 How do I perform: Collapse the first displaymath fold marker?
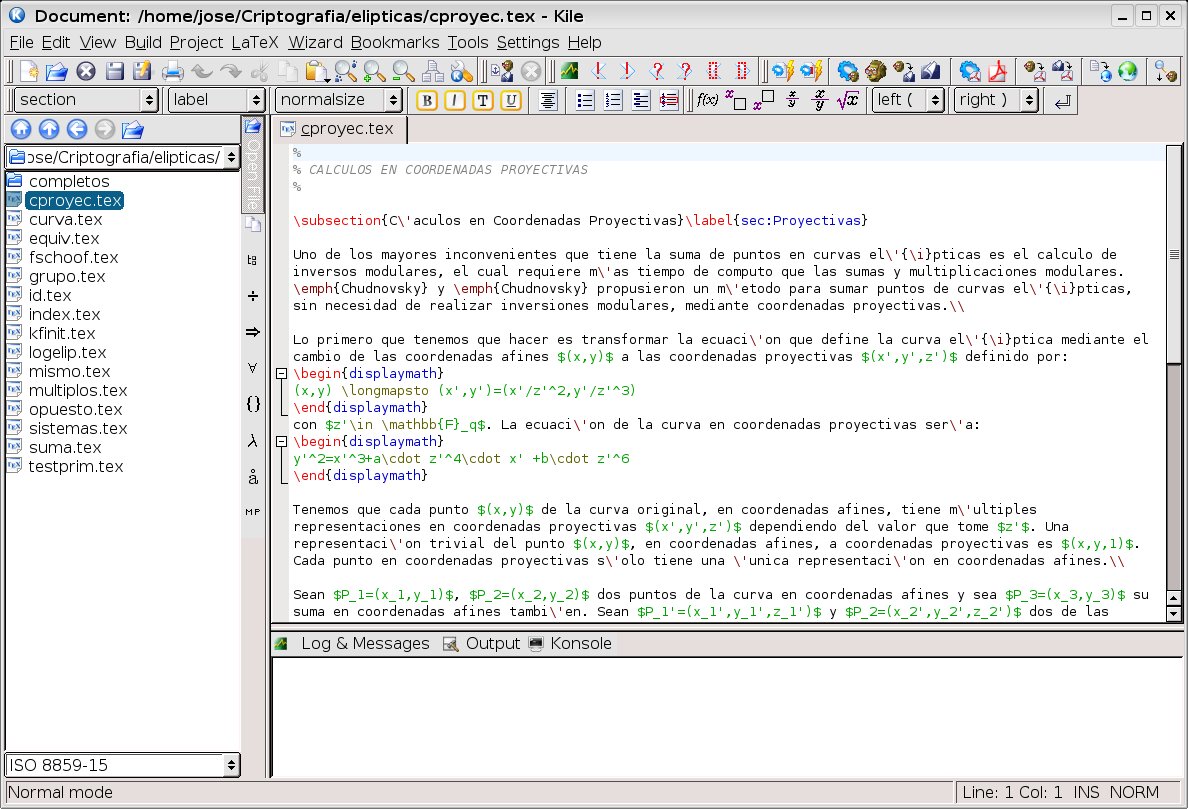(281, 374)
